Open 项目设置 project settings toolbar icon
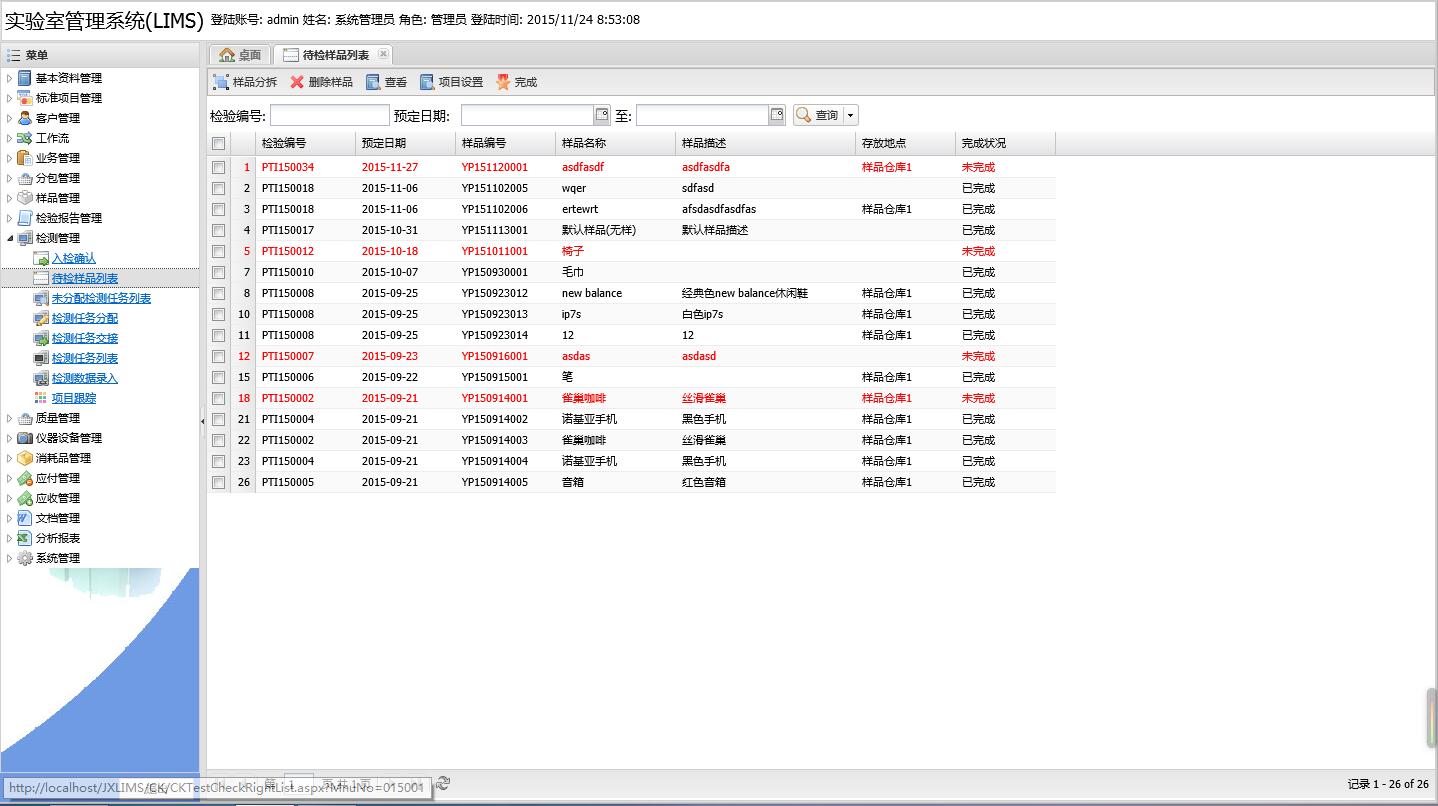This screenshot has height=806, width=1438. [x=427, y=82]
